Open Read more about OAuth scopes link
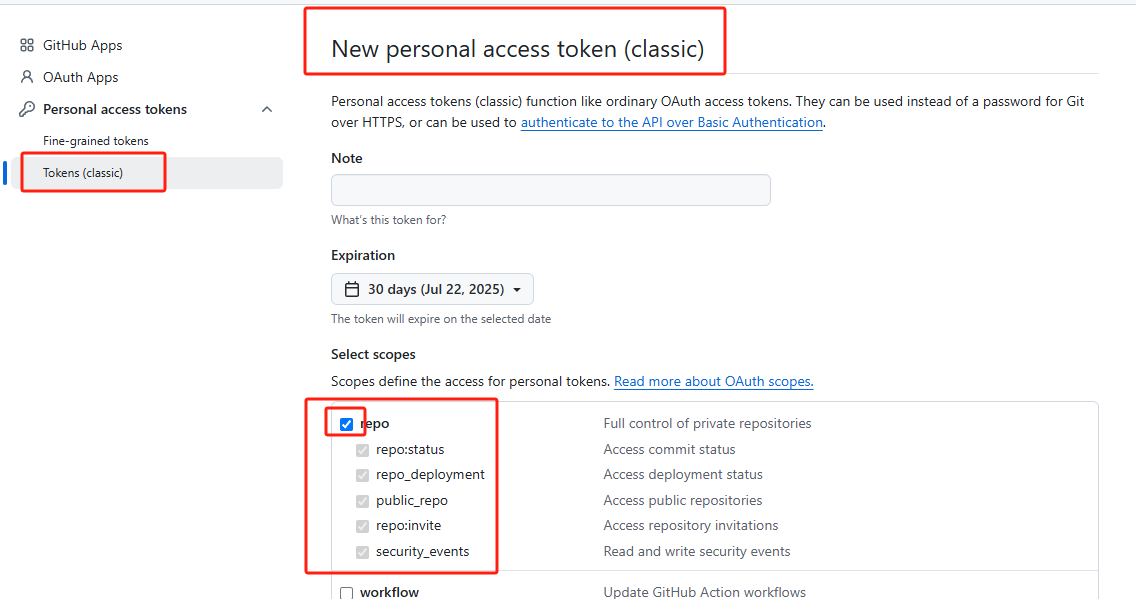Viewport: 1136px width, 599px height. click(714, 381)
